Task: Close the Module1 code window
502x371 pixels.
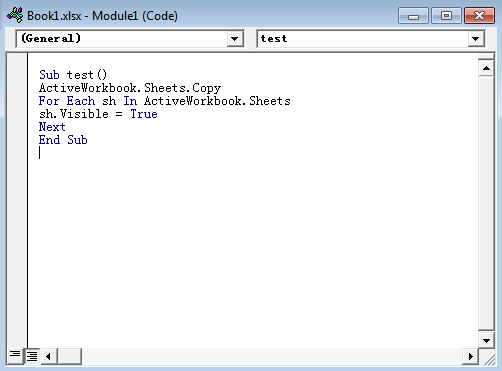Action: [479, 16]
